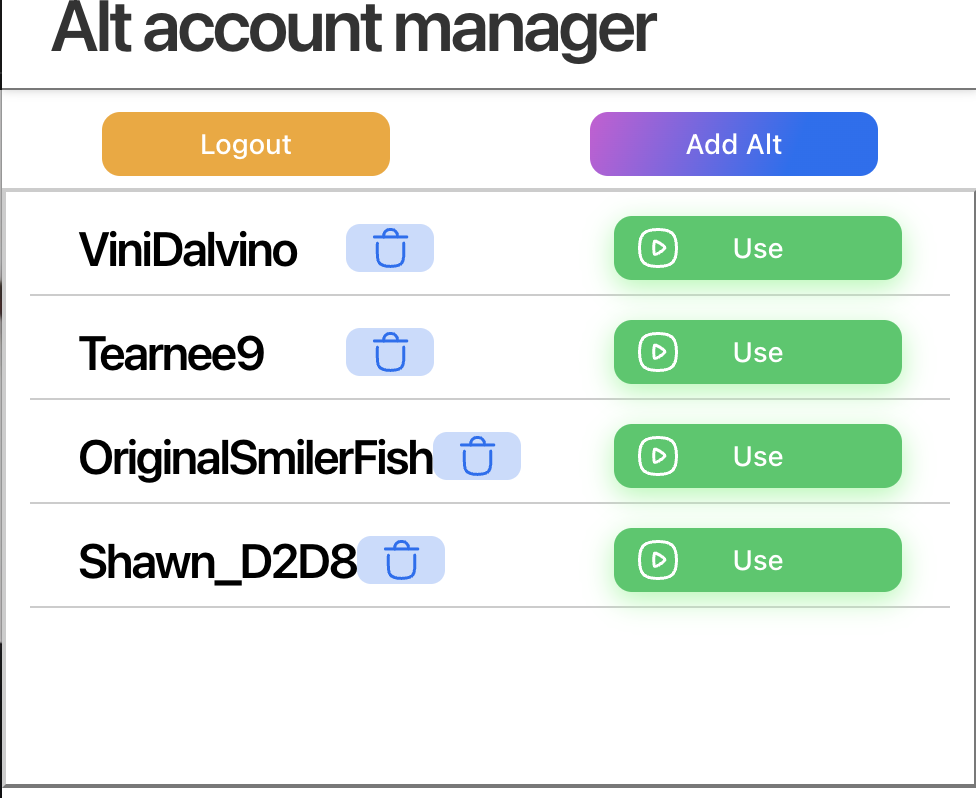The height and width of the screenshot is (798, 976).
Task: Delete the ViniDalvino account using trash icon
Action: (390, 248)
